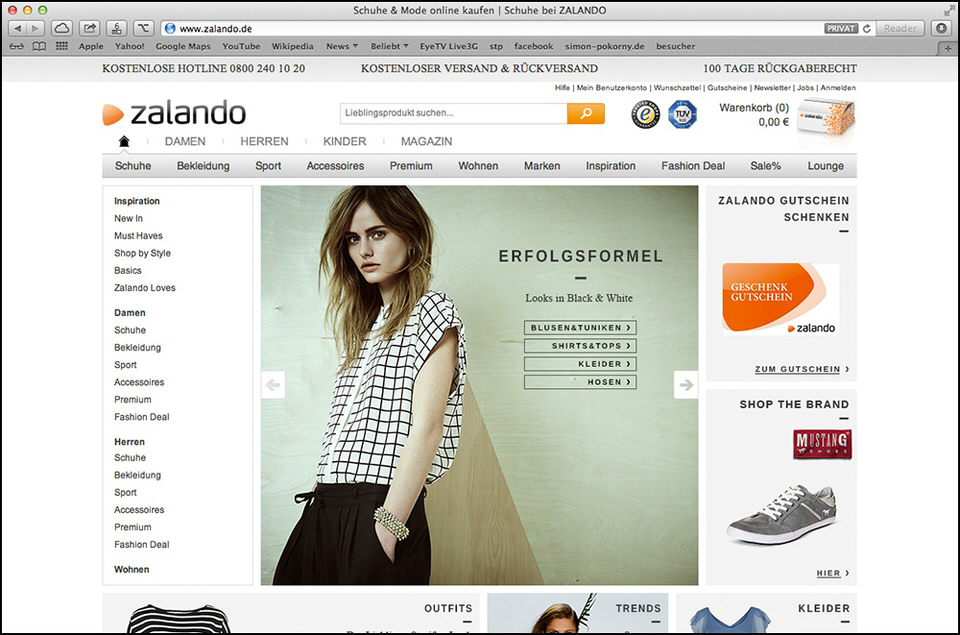Viewport: 960px width, 635px height.
Task: Open the Geschenk Gutschein card image
Action: pos(781,299)
